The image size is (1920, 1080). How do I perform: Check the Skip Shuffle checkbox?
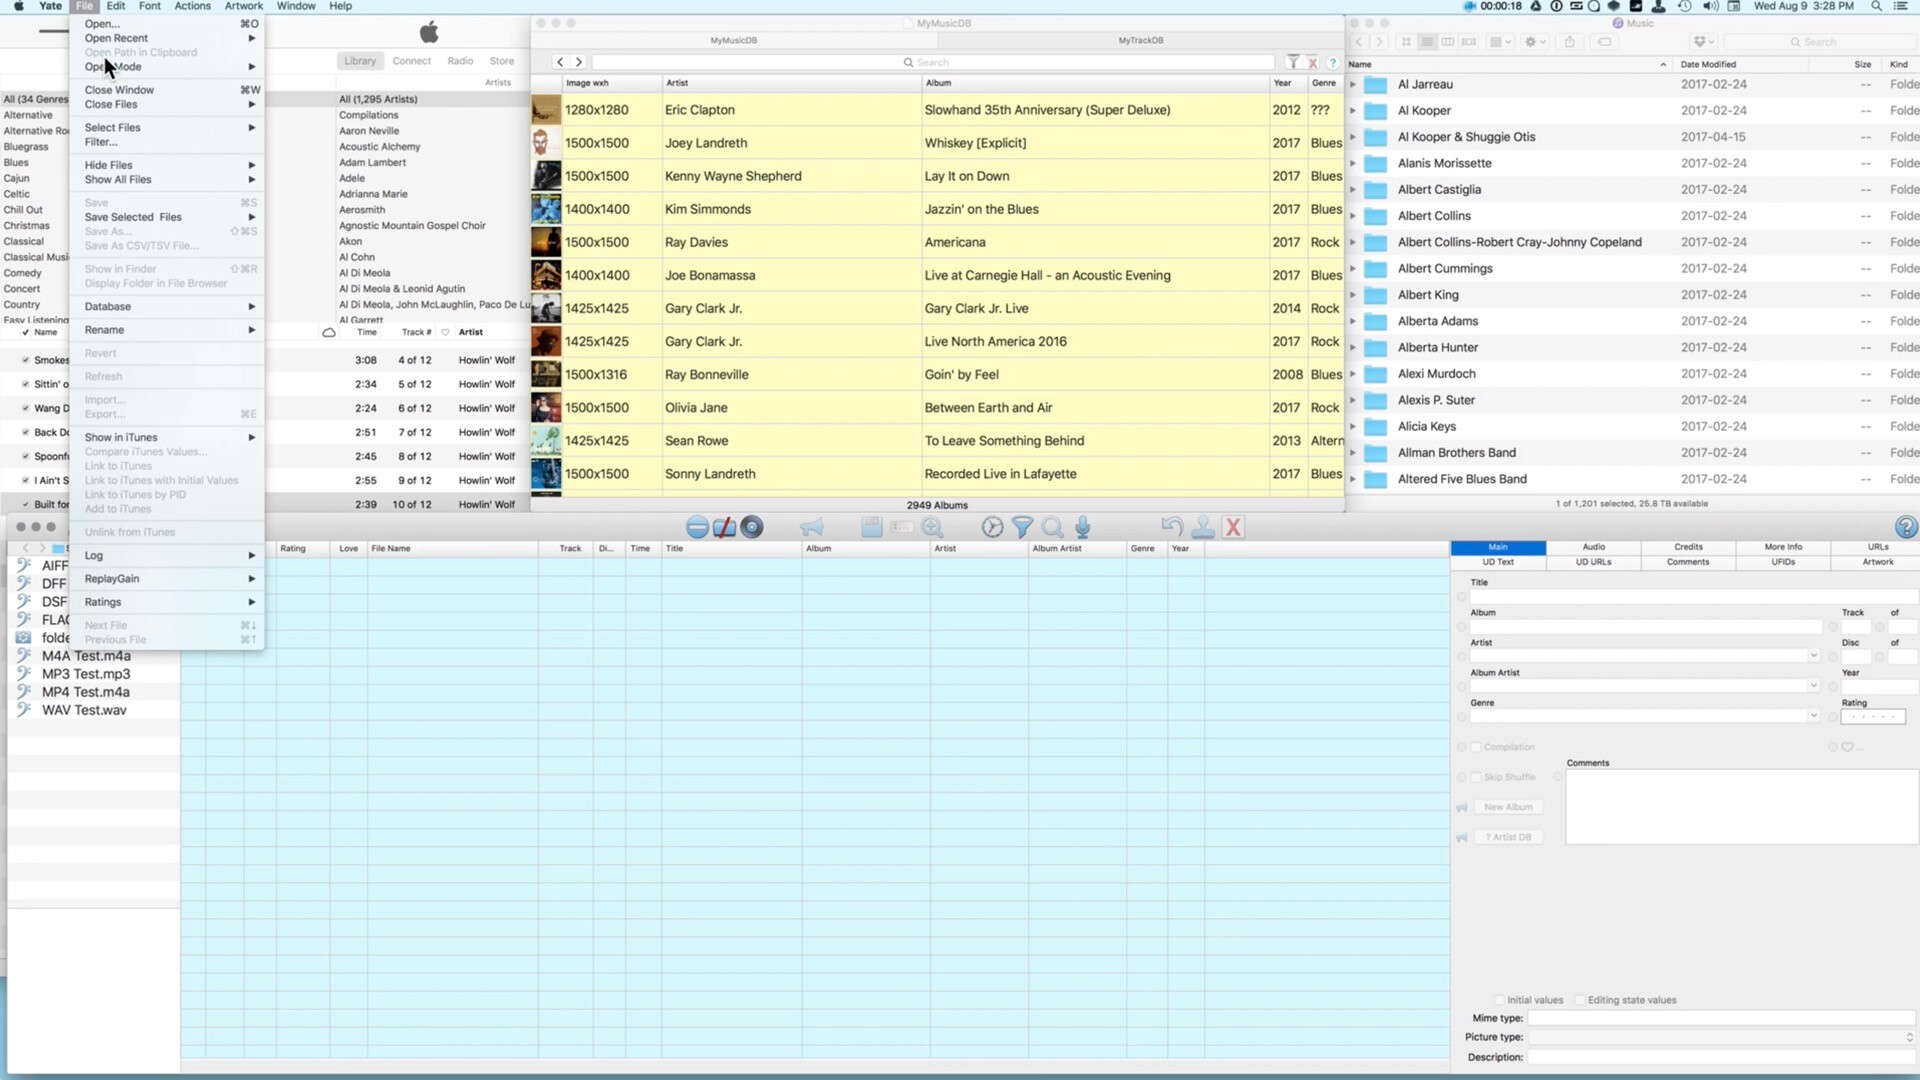pyautogui.click(x=1477, y=777)
